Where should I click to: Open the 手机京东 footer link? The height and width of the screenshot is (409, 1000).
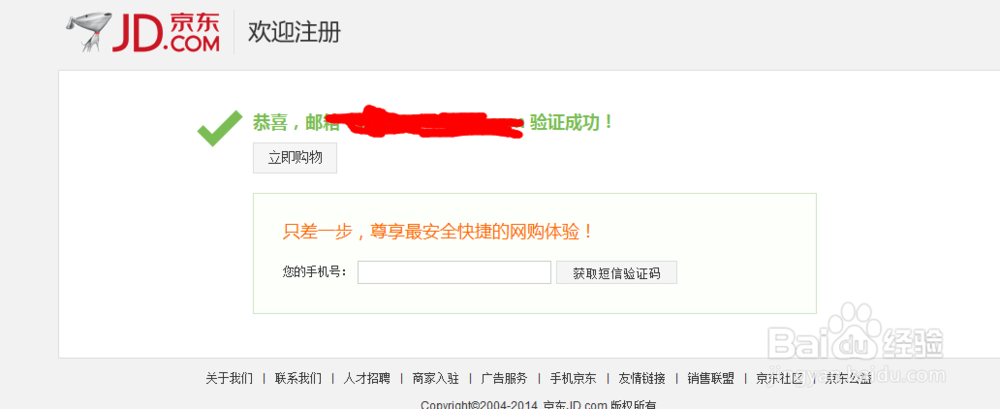point(573,378)
